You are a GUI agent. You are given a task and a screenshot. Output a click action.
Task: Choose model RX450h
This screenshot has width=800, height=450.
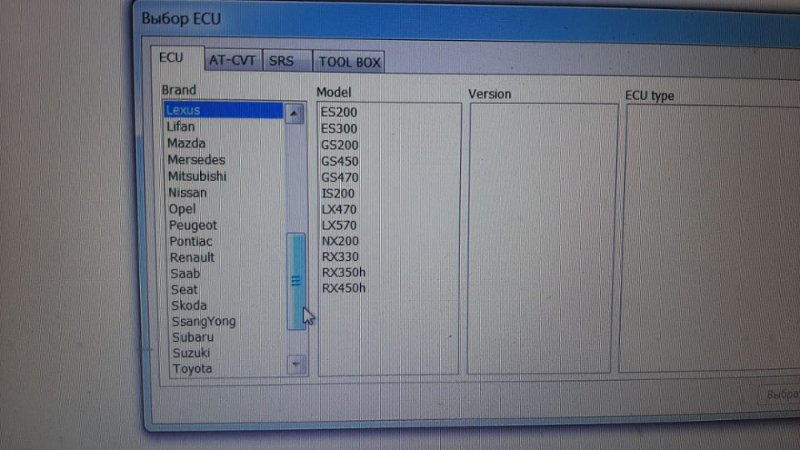pyautogui.click(x=343, y=288)
